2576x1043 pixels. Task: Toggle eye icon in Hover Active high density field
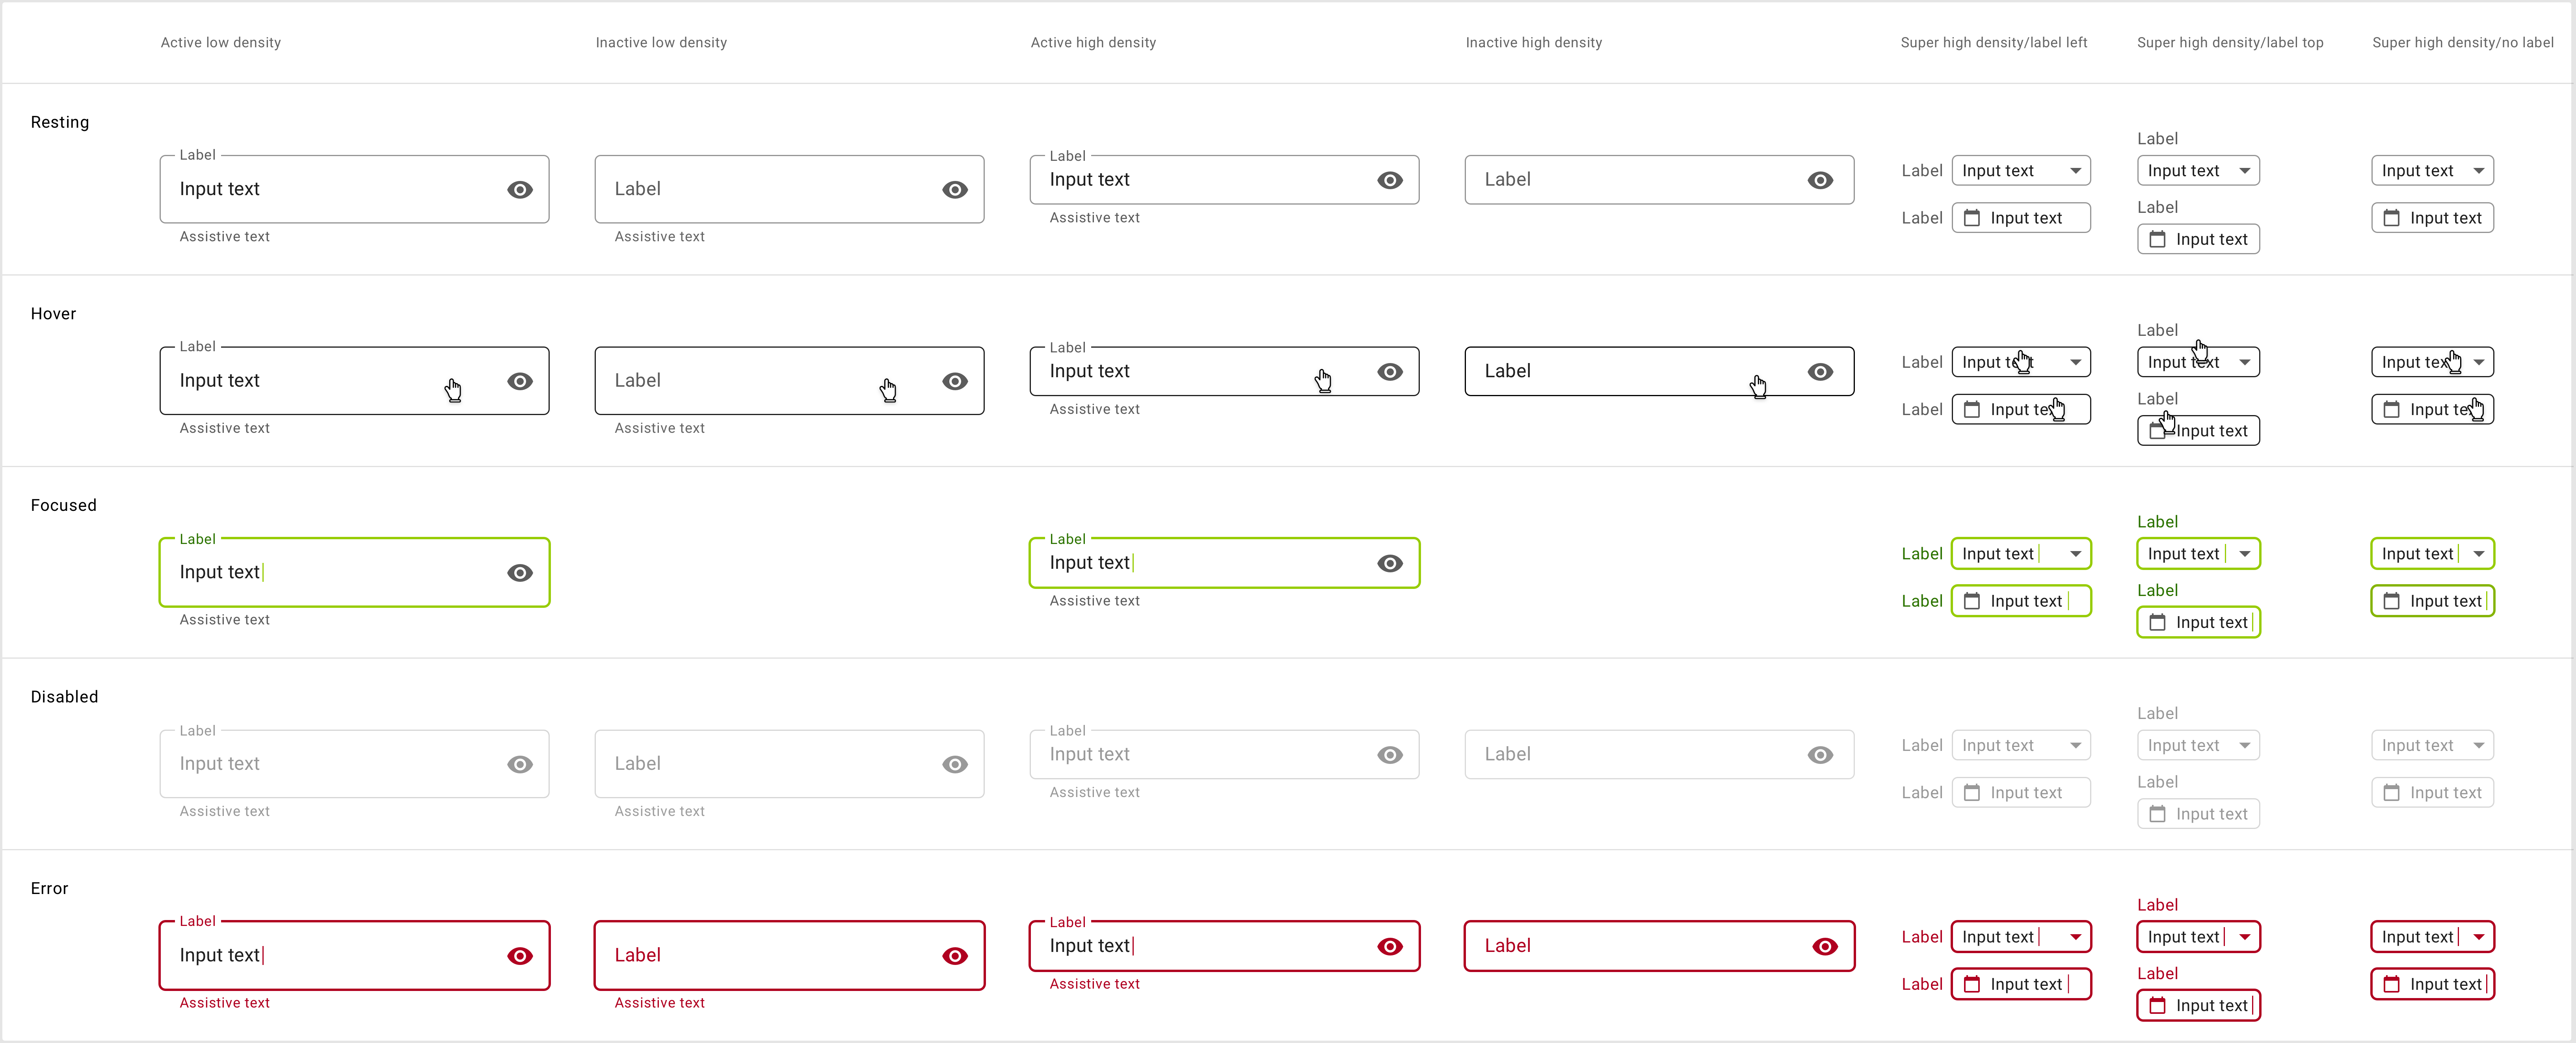pyautogui.click(x=1390, y=372)
